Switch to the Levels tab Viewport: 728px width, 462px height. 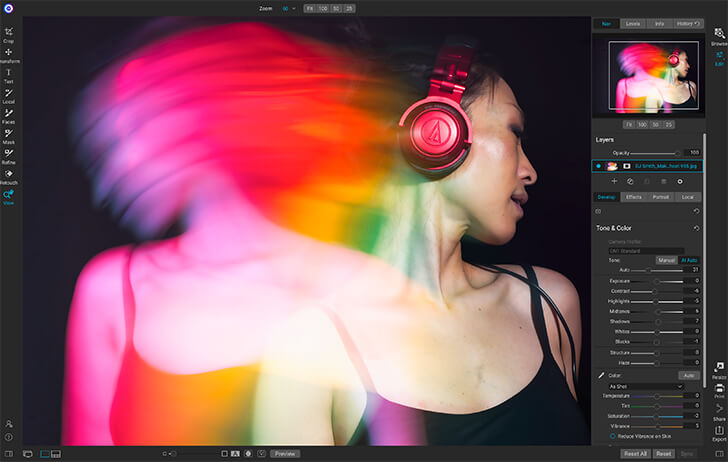(633, 24)
